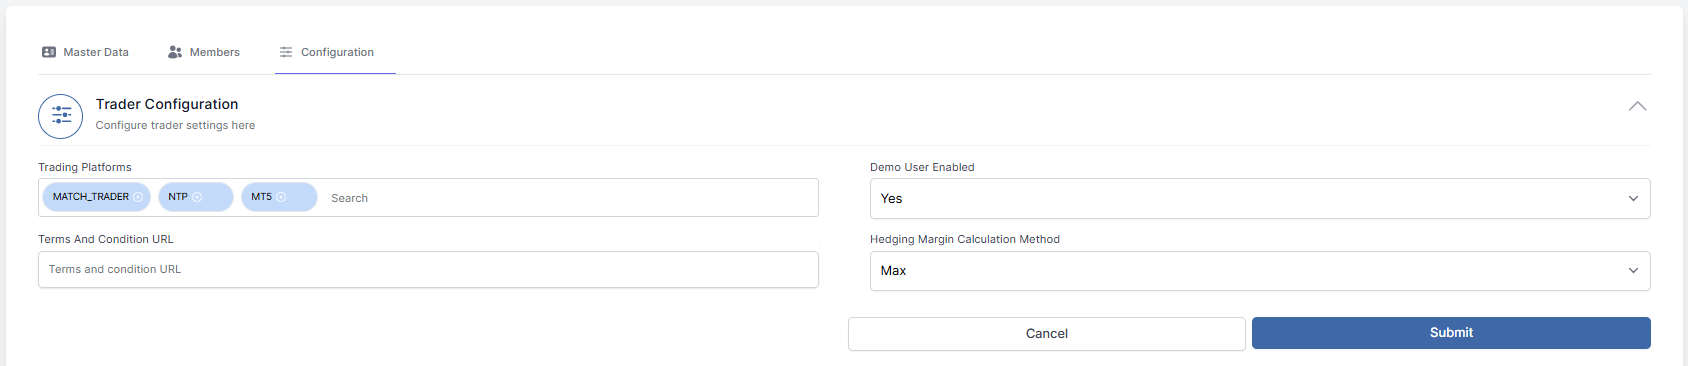Remove the MT5 platform tag
The height and width of the screenshot is (366, 1688).
281,197
